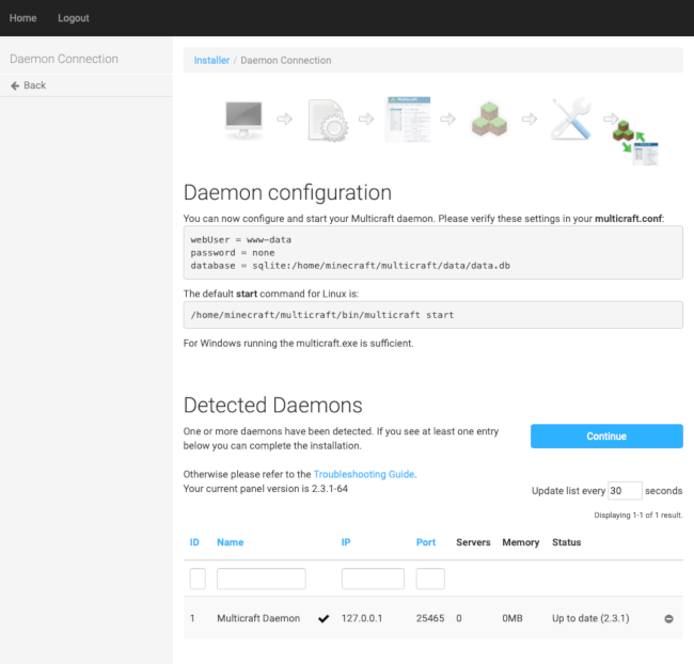Click the checkmark next to Multicraft Daemon
Viewport: 694px width, 664px height.
coord(323,619)
